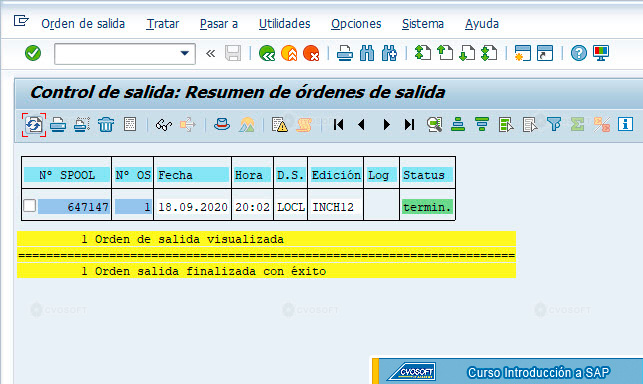The height and width of the screenshot is (384, 643).
Task: Click the green checkmark Enter button
Action: pos(33,53)
